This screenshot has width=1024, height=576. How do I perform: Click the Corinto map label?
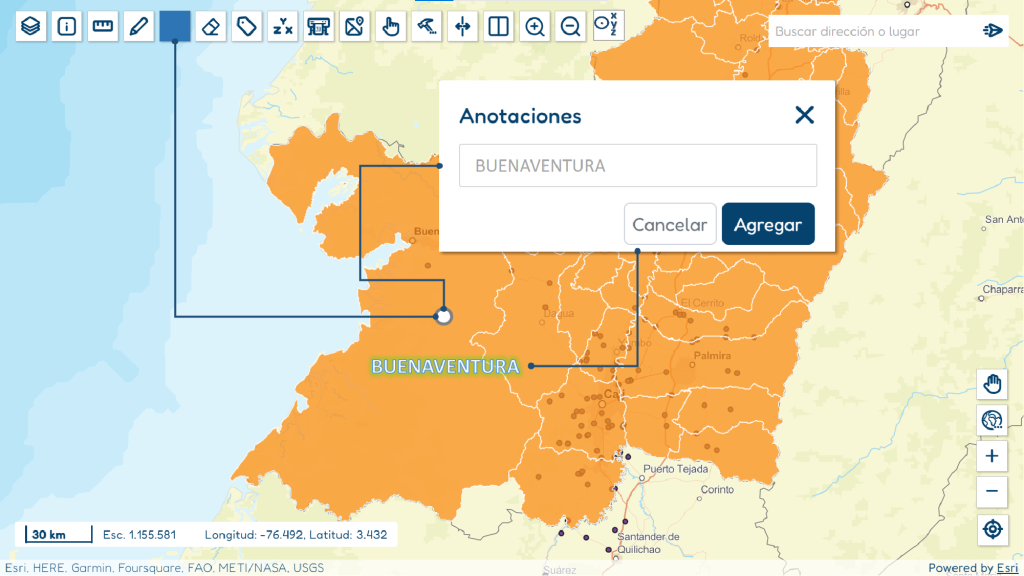[x=717, y=490]
